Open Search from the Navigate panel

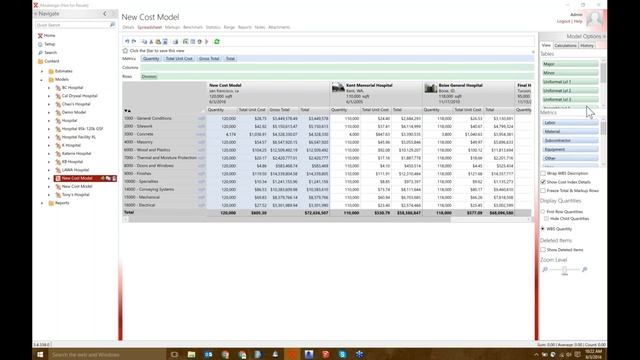[51, 53]
